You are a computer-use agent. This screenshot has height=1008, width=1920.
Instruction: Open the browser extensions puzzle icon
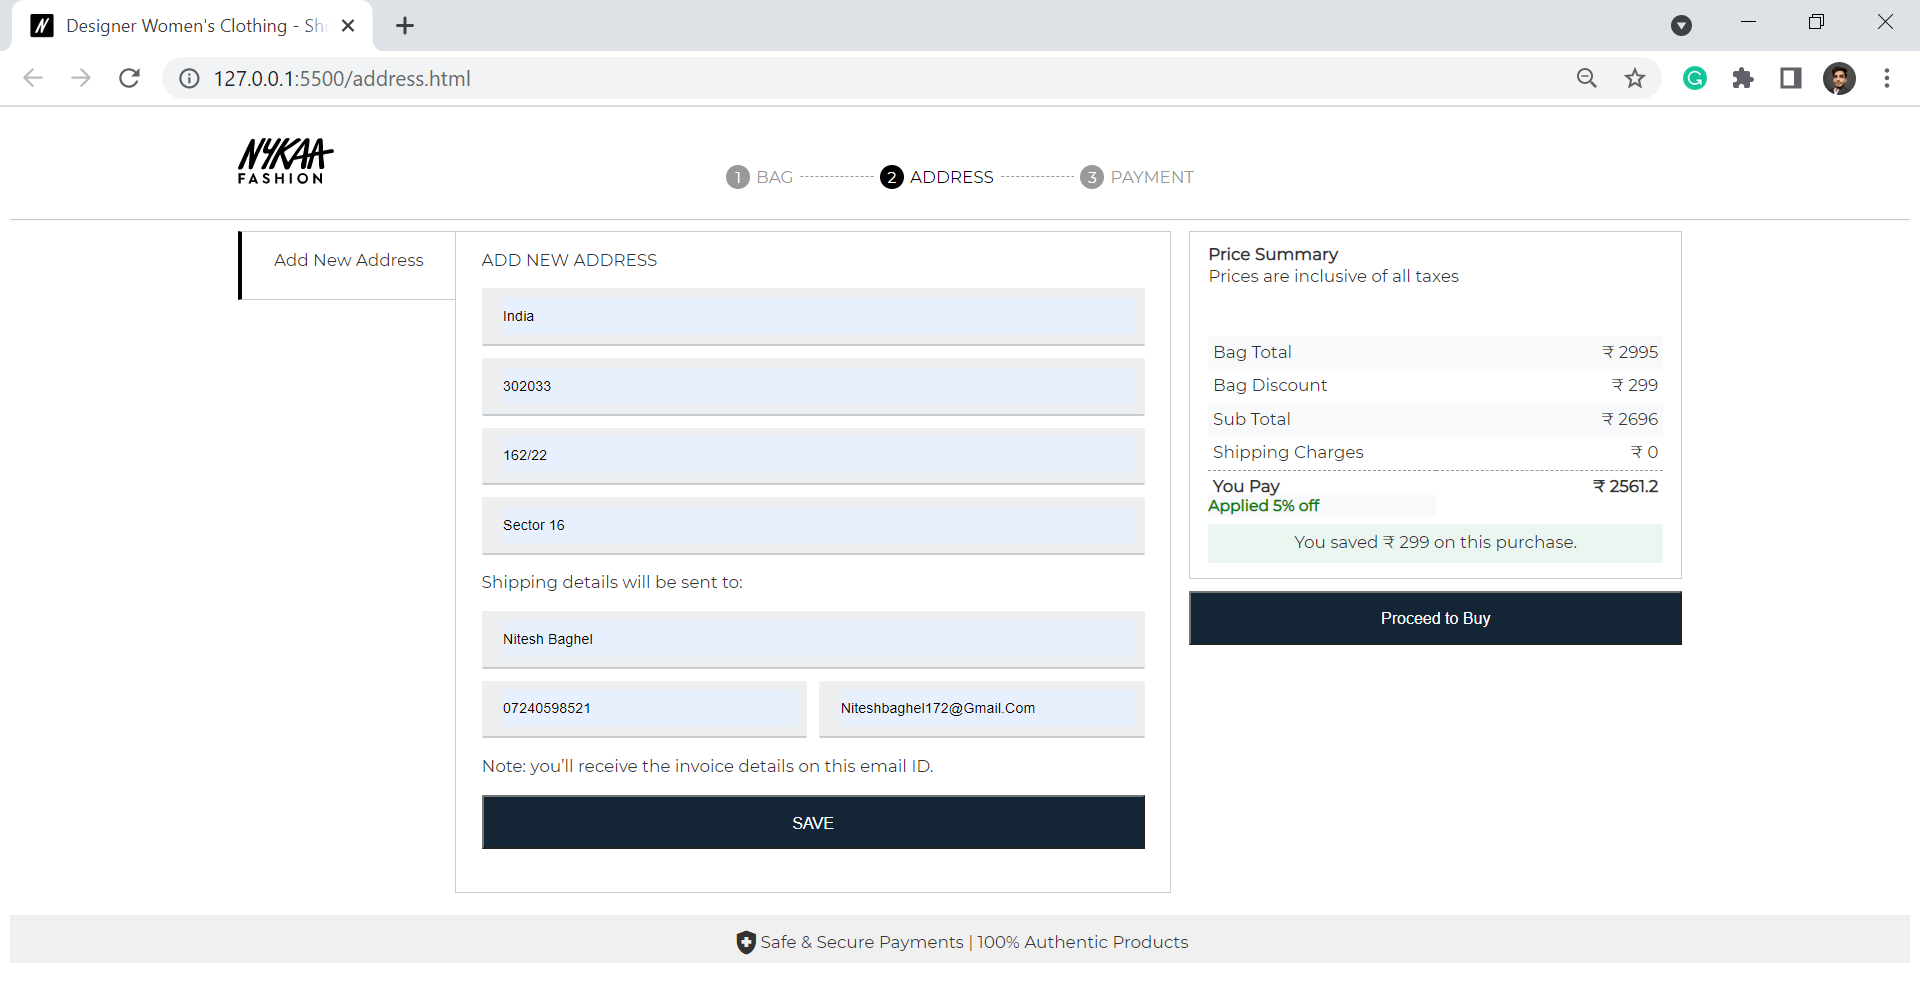pos(1743,78)
